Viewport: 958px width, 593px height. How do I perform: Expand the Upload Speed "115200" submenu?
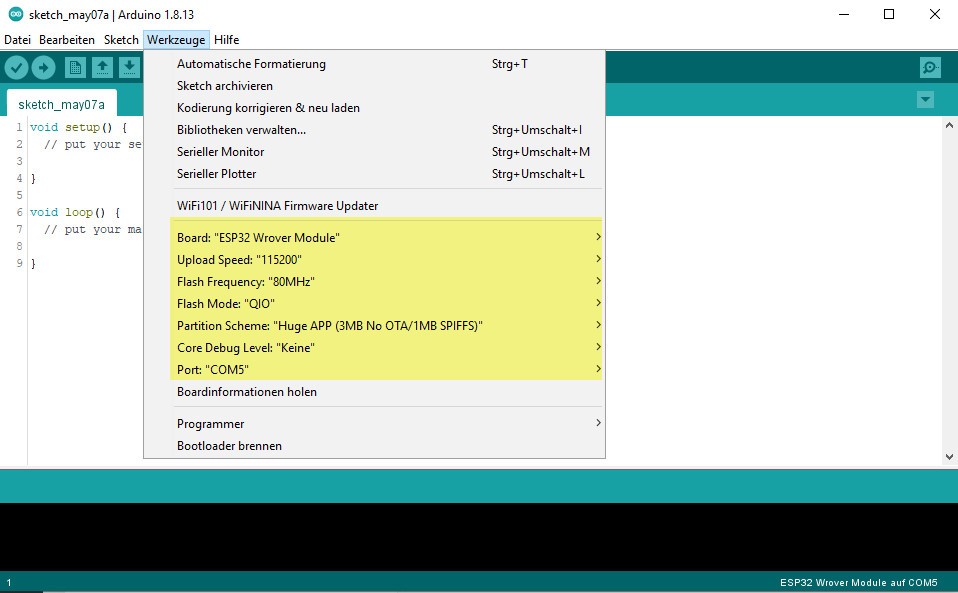click(388, 260)
